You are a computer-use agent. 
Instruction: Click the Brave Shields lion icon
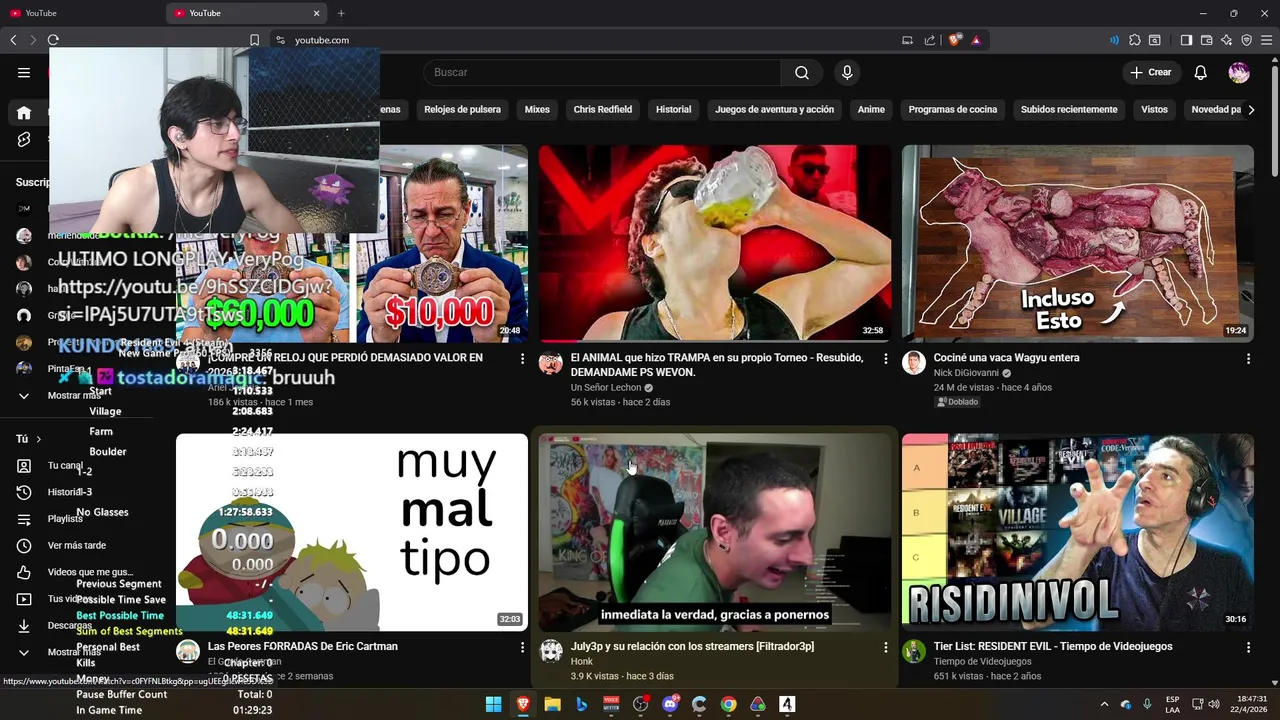tap(955, 40)
